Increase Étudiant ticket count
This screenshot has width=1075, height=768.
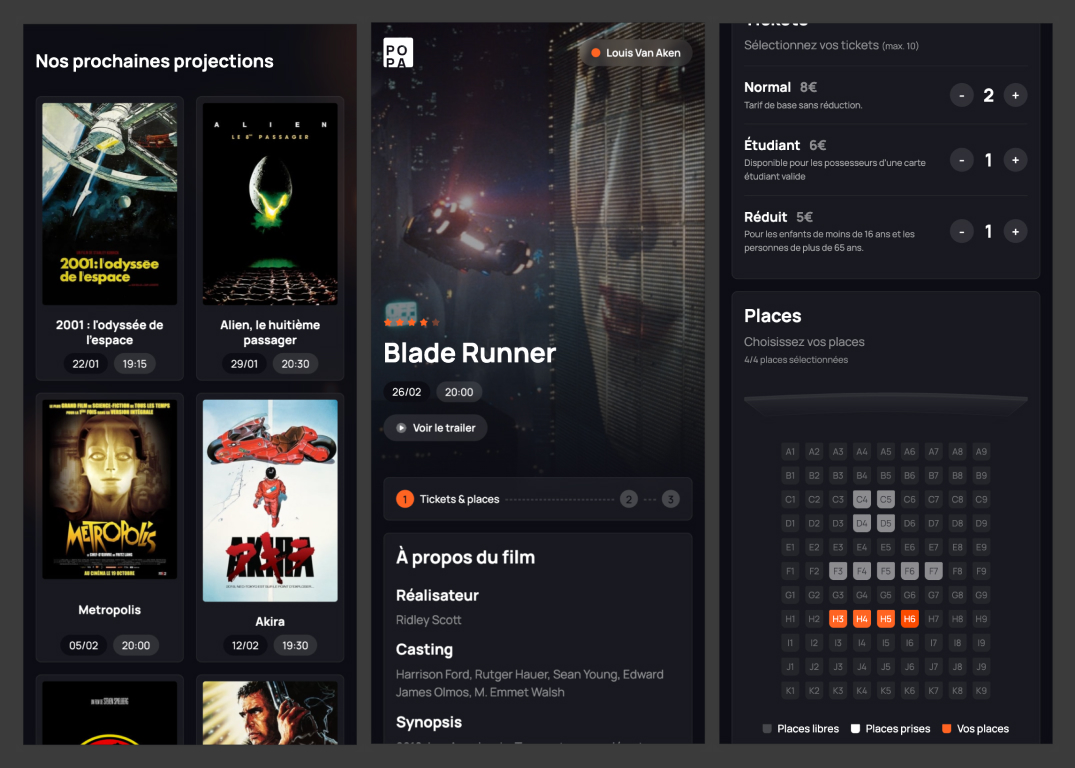pos(1015,160)
